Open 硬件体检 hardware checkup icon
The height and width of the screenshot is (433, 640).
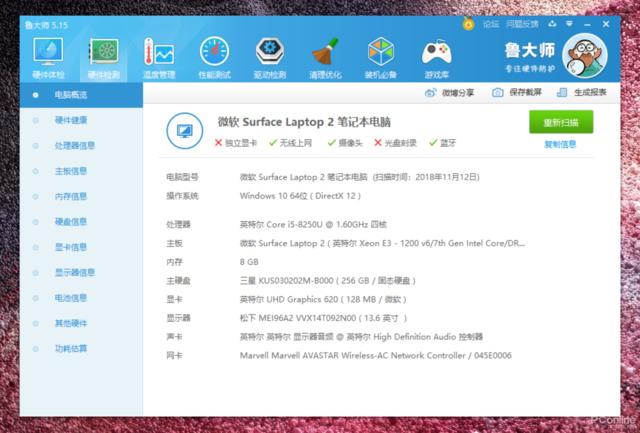(48, 56)
